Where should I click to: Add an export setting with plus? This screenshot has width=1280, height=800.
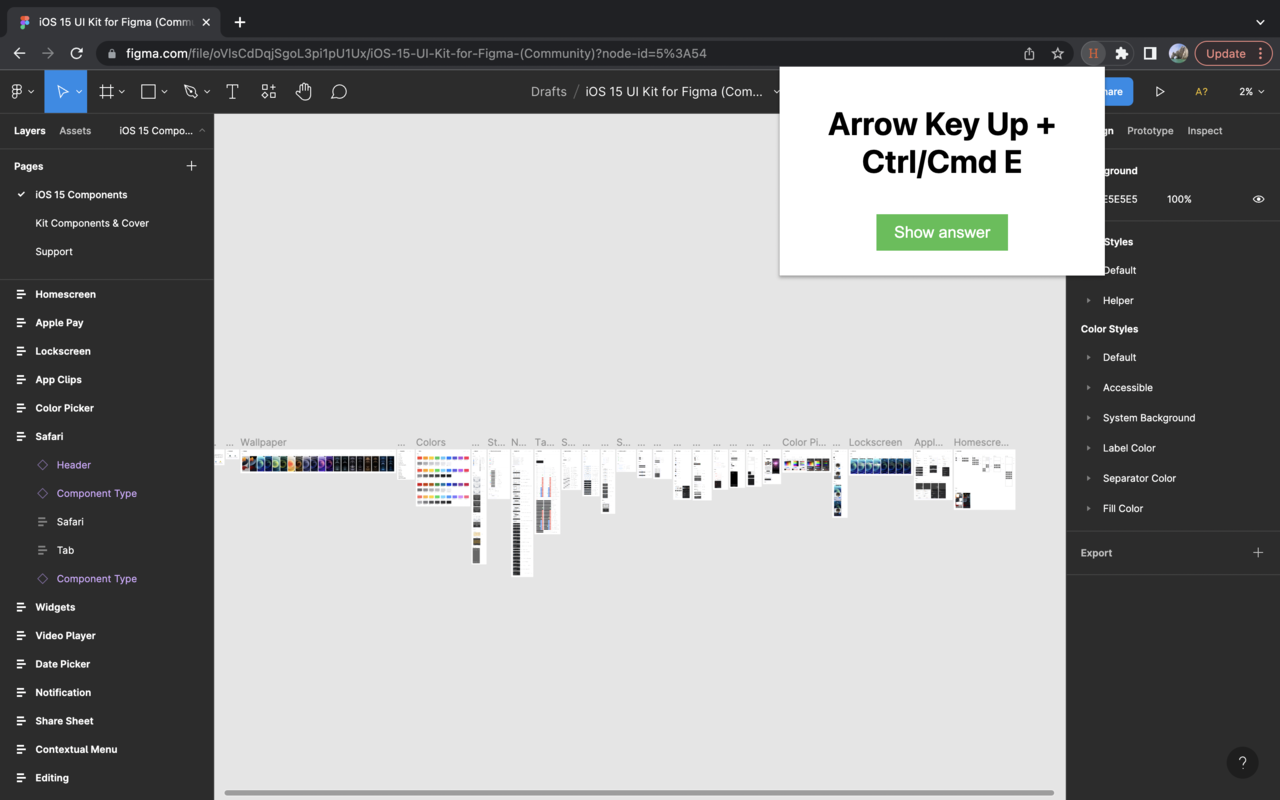(x=1258, y=552)
